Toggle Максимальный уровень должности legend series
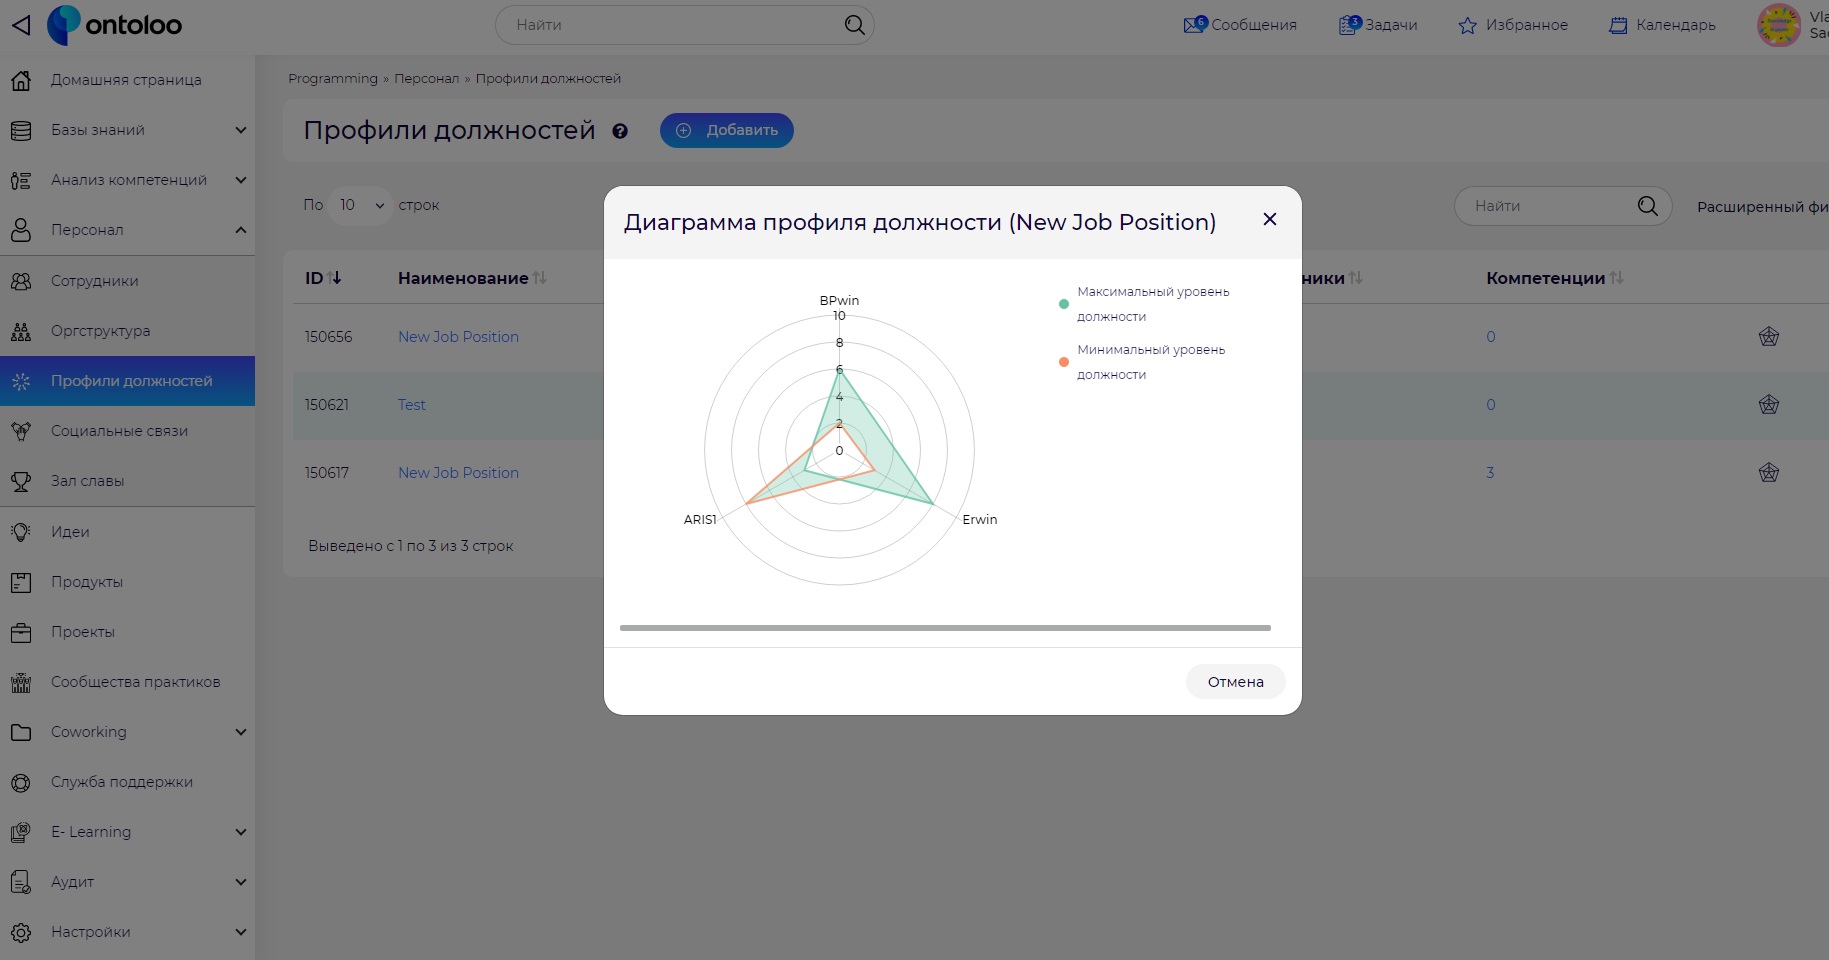The image size is (1829, 960). click(1144, 304)
